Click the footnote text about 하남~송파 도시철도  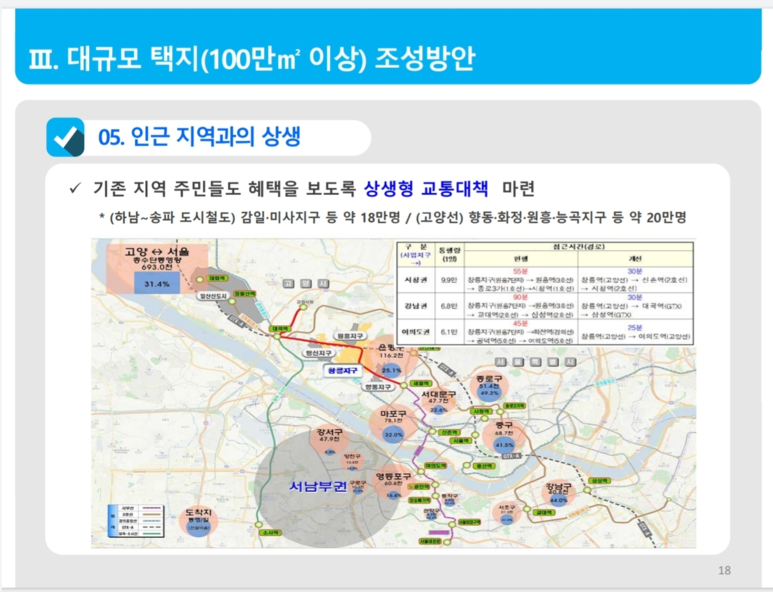392,217
